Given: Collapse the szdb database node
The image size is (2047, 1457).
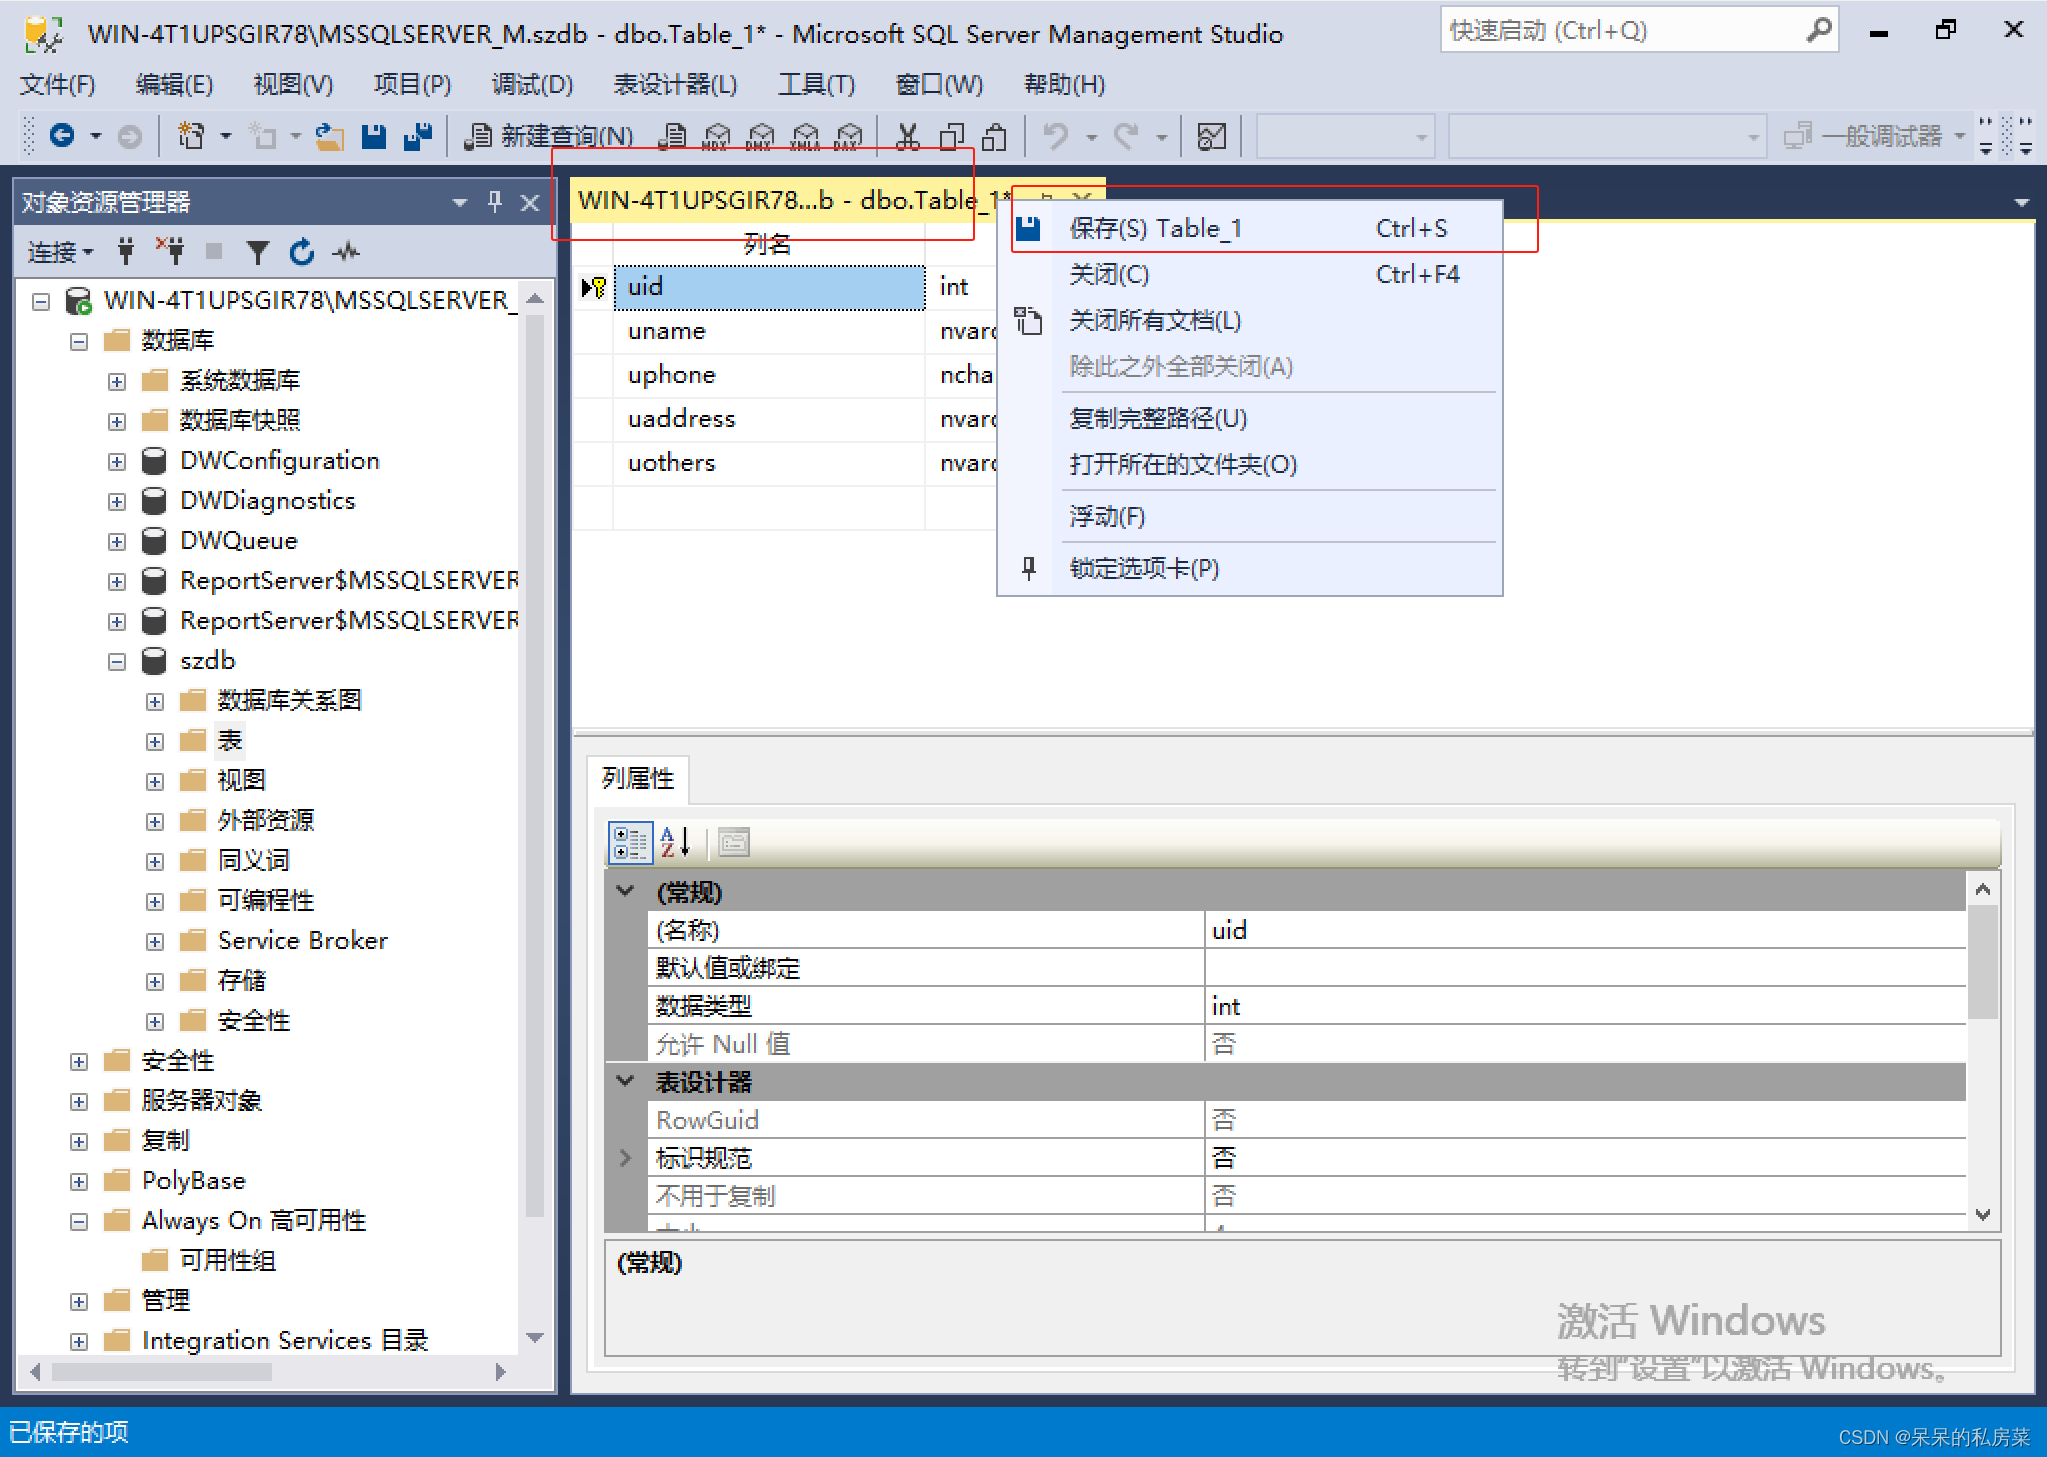Looking at the screenshot, I should (x=117, y=661).
